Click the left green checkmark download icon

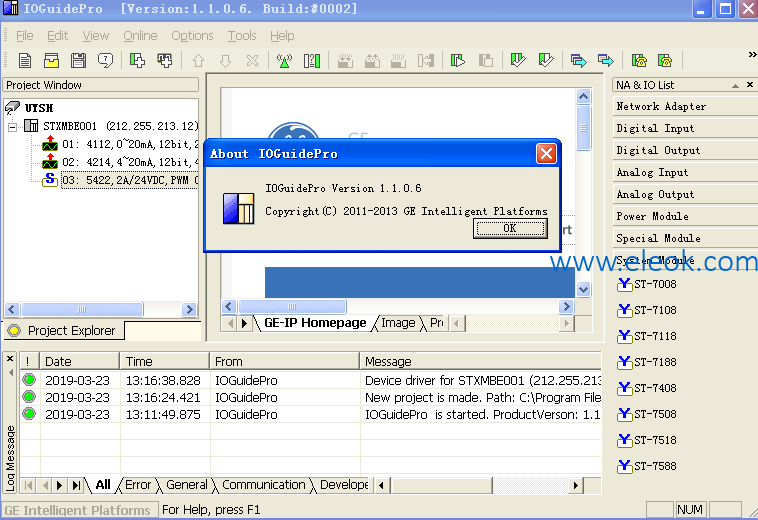(518, 61)
